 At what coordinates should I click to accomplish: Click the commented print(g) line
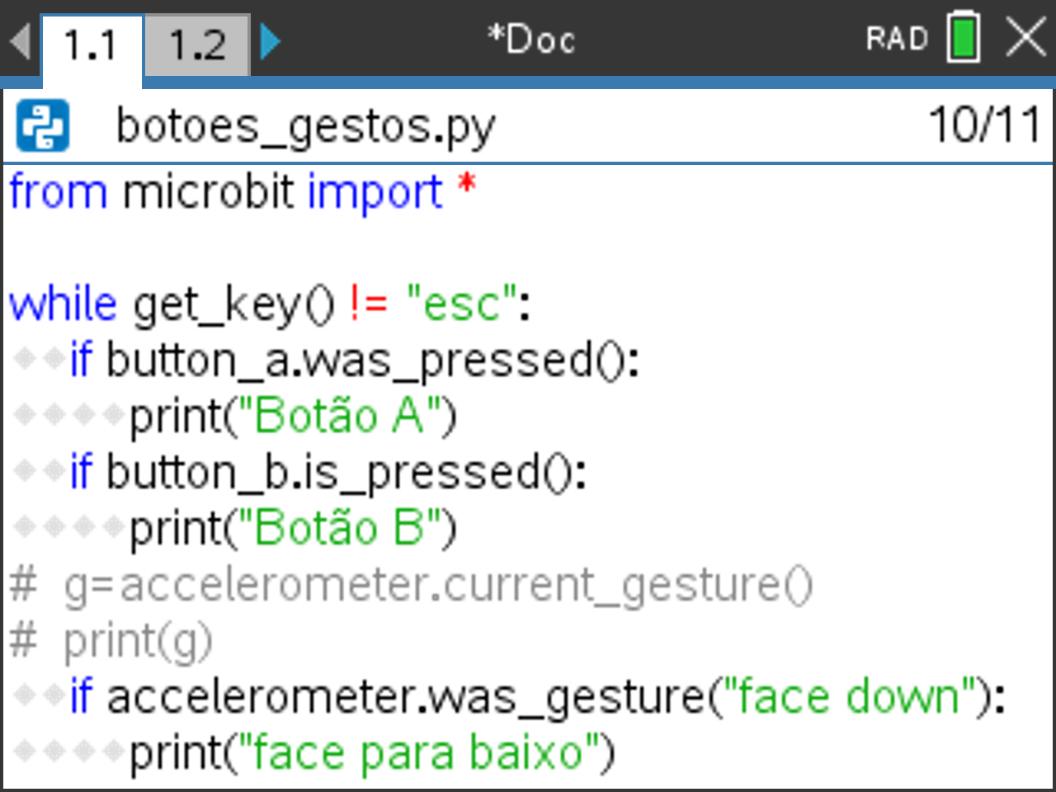111,641
